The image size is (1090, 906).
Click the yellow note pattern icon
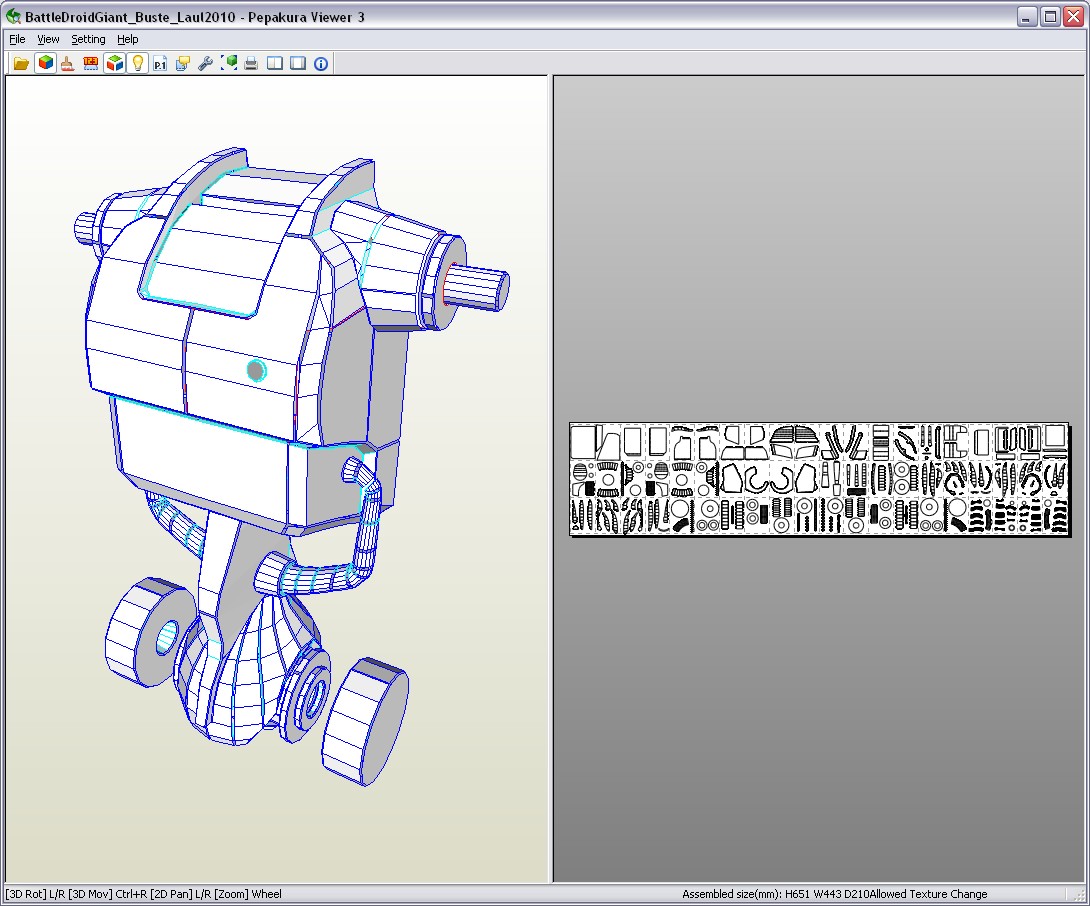pos(183,64)
